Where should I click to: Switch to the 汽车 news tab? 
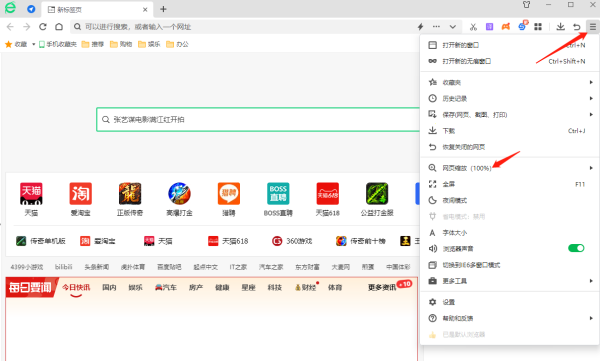coord(166,287)
